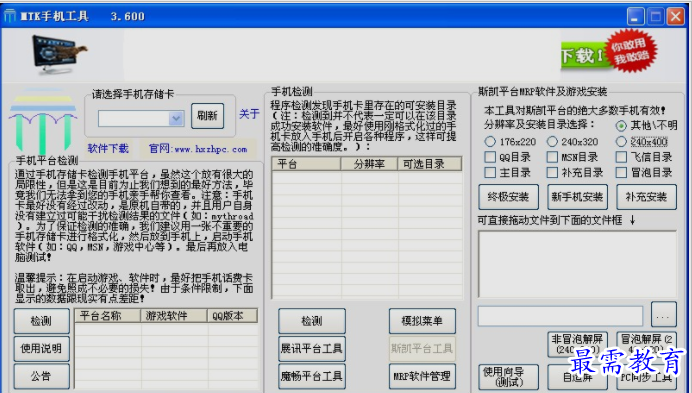This screenshot has width=692, height=393.
Task: Tick the 主目录 checkbox
Action: (490, 173)
